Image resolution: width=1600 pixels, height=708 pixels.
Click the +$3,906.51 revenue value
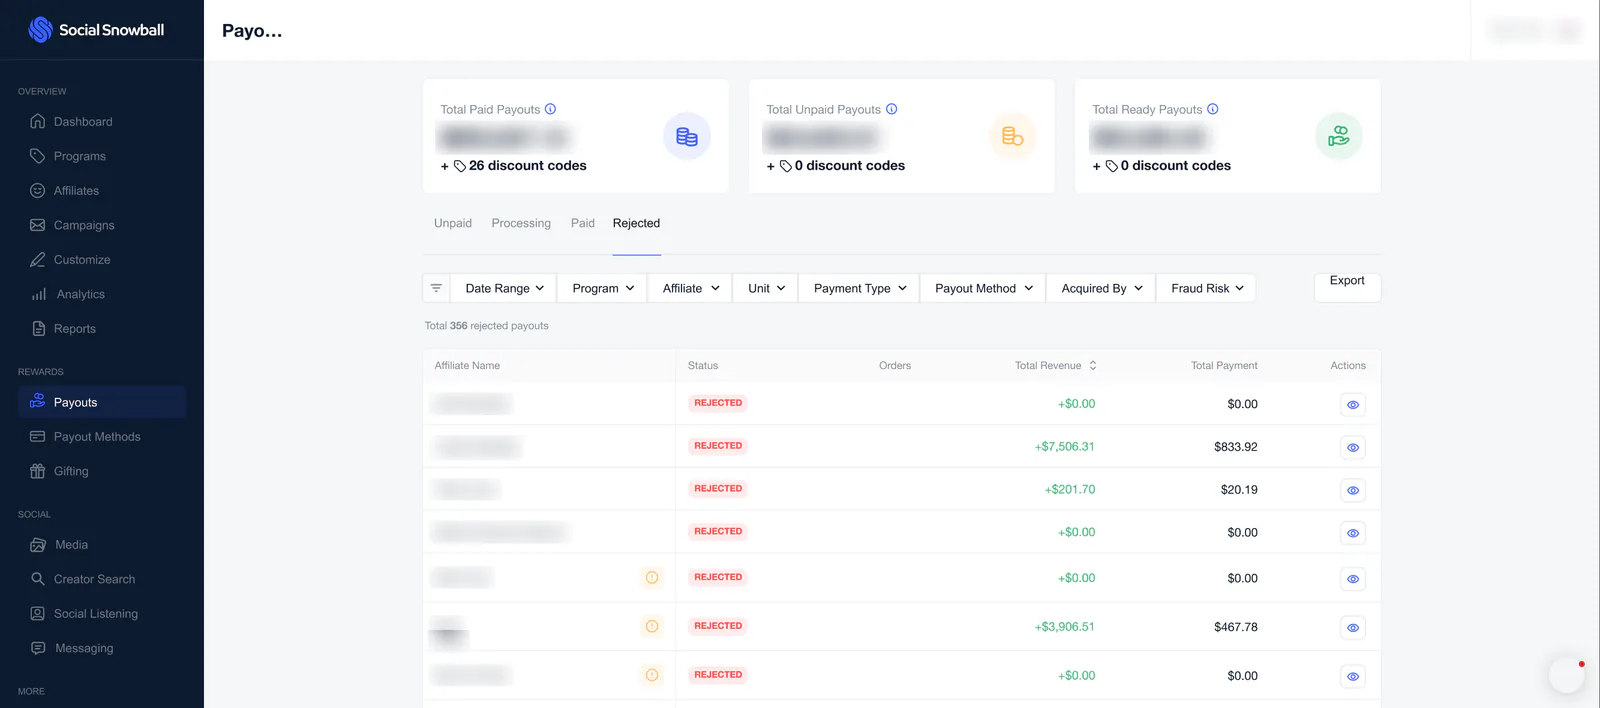[x=1065, y=627]
